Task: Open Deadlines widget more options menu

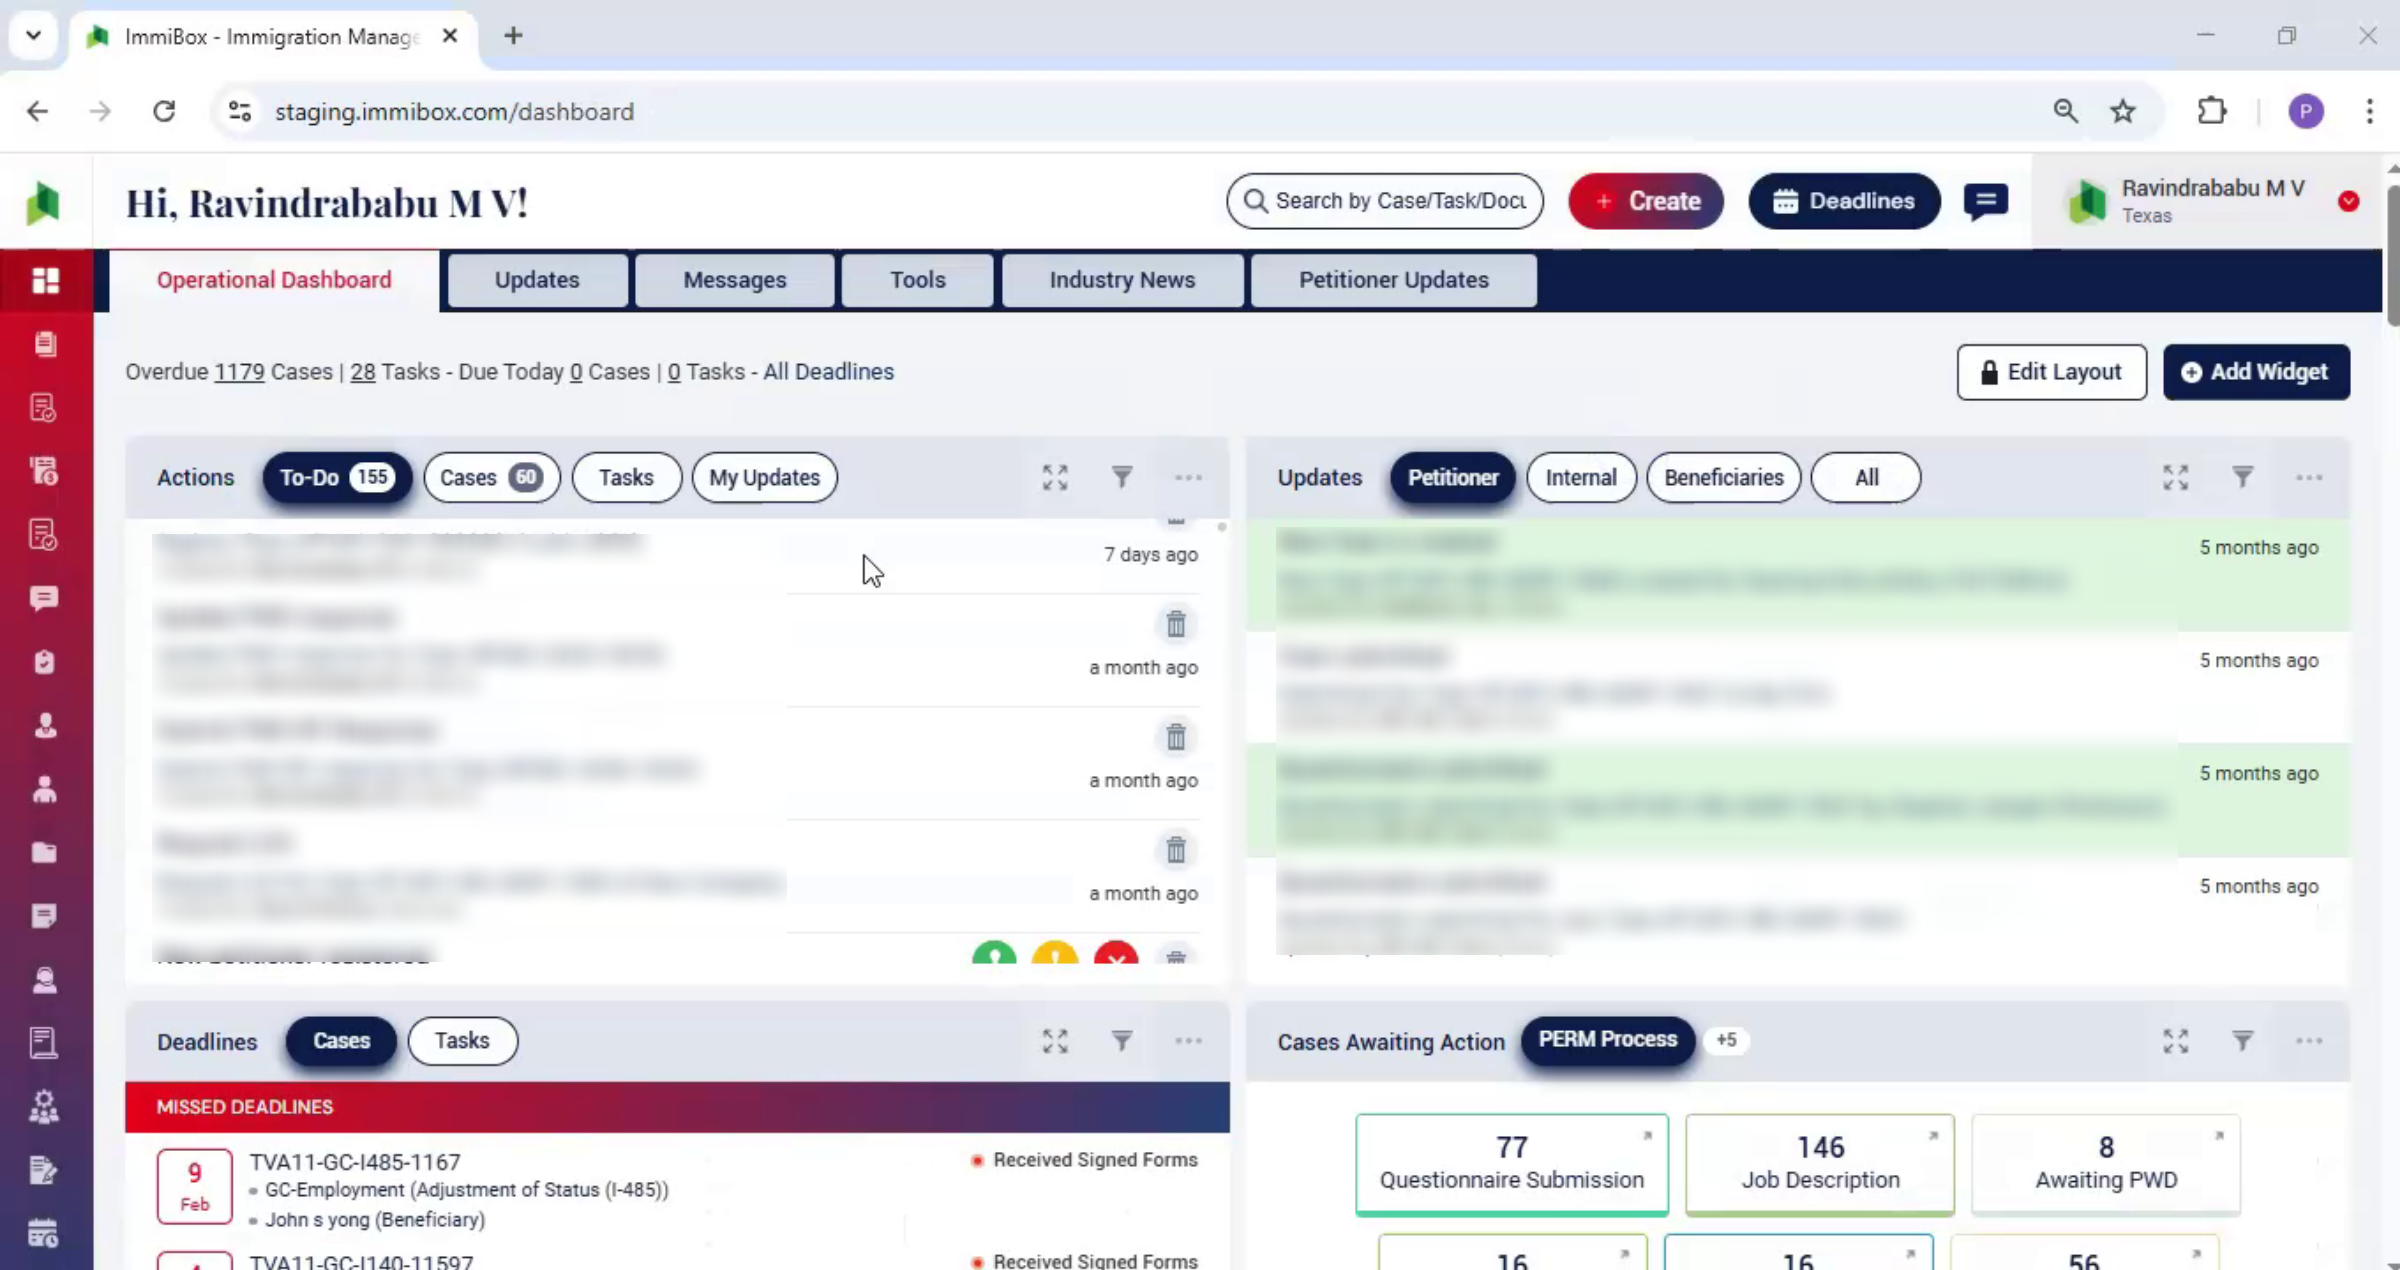Action: tap(1188, 1041)
